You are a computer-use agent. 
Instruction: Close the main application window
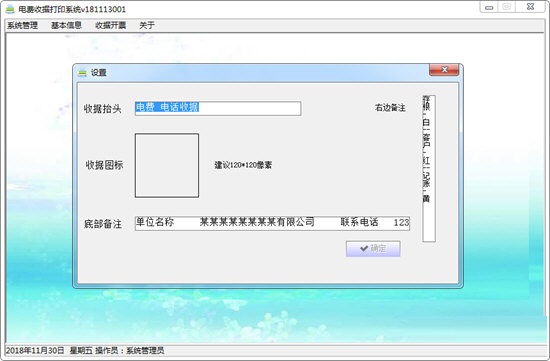(531, 7)
